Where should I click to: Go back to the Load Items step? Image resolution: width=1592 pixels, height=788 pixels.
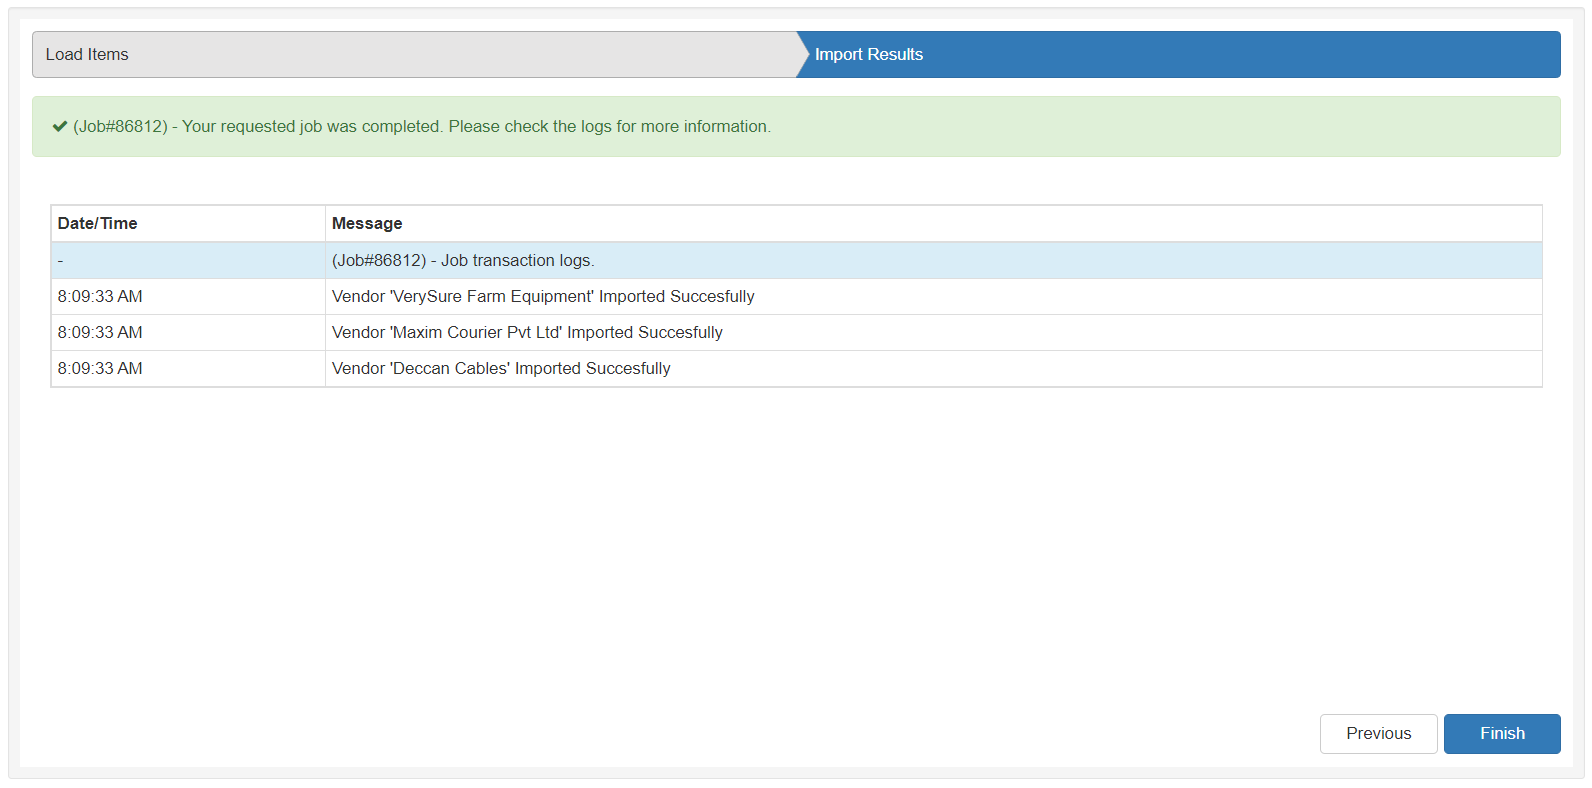coord(87,55)
